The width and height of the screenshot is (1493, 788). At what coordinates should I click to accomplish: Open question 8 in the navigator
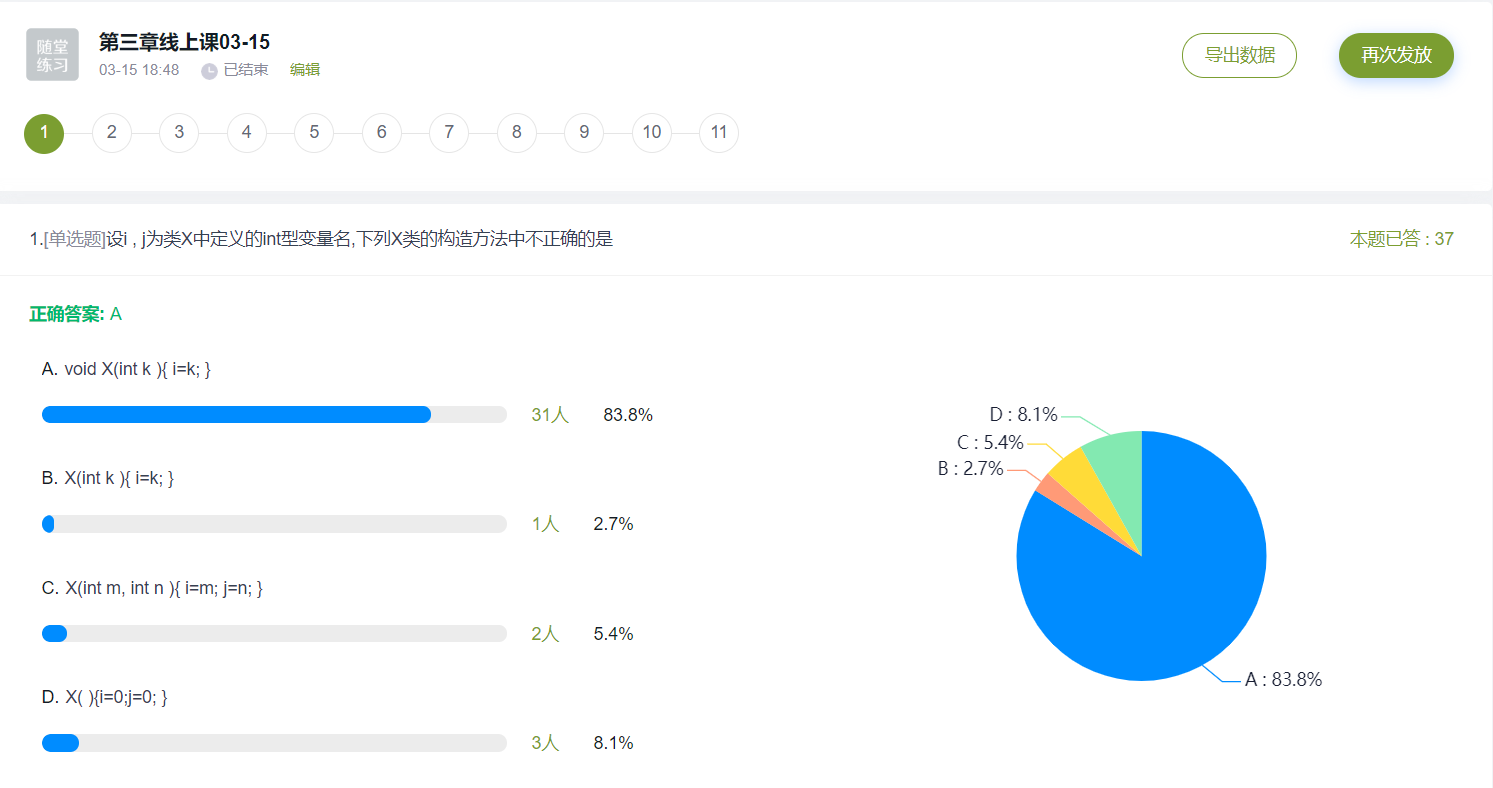[x=516, y=133]
